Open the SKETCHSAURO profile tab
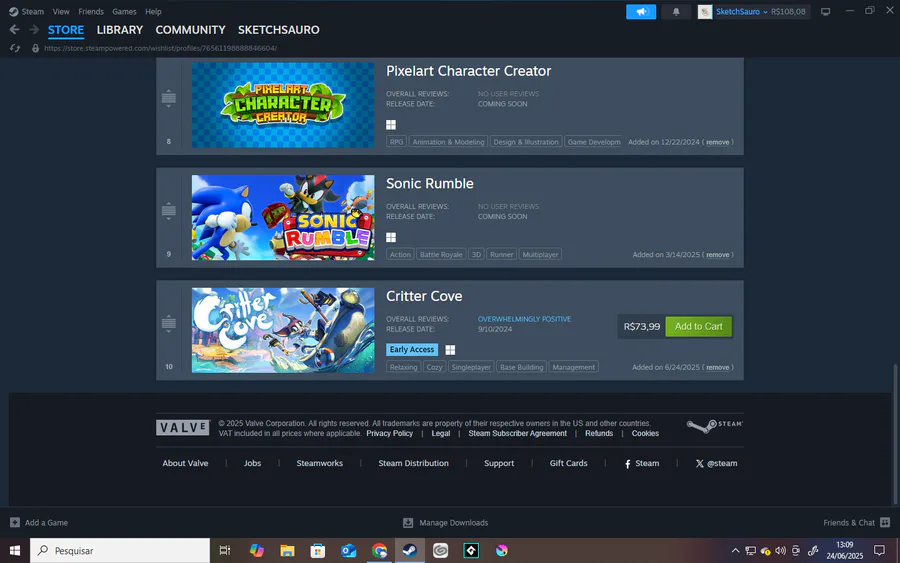 click(279, 30)
